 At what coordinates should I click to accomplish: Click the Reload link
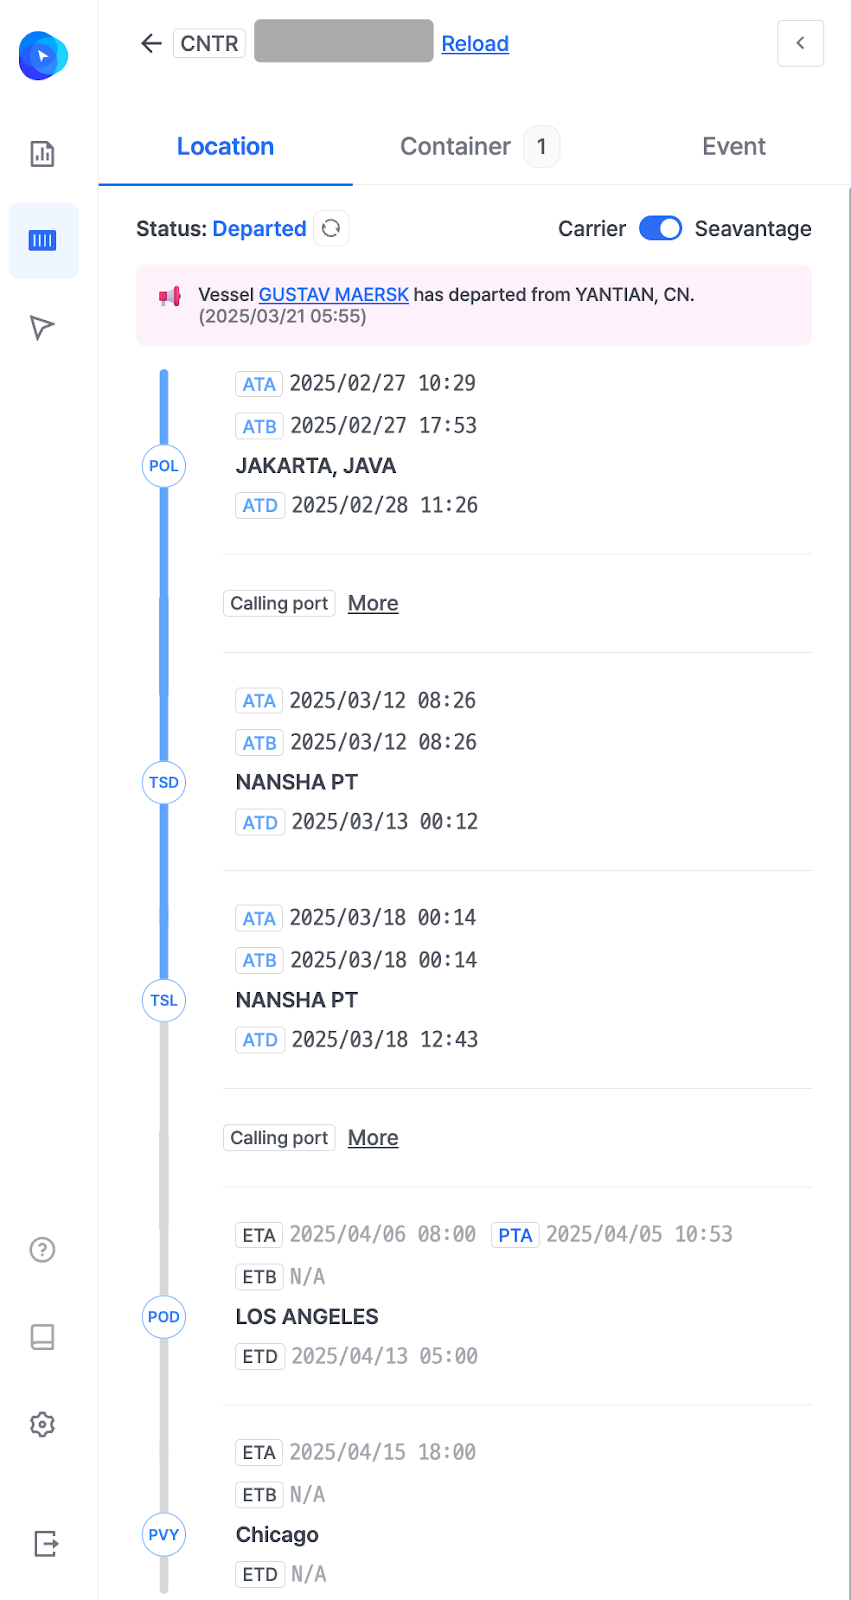475,44
